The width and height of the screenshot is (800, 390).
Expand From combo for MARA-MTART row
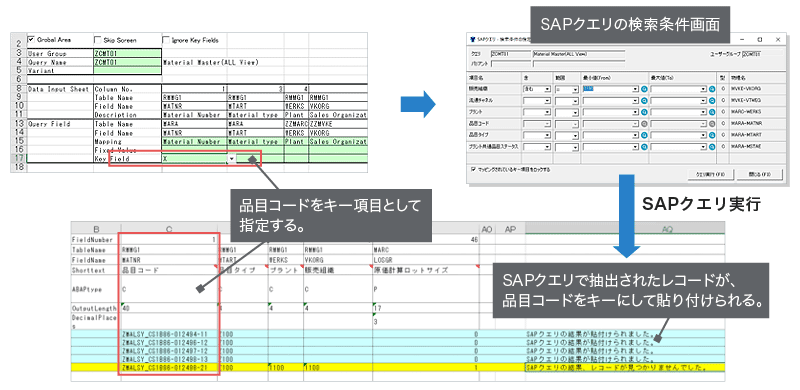pyautogui.click(x=635, y=135)
